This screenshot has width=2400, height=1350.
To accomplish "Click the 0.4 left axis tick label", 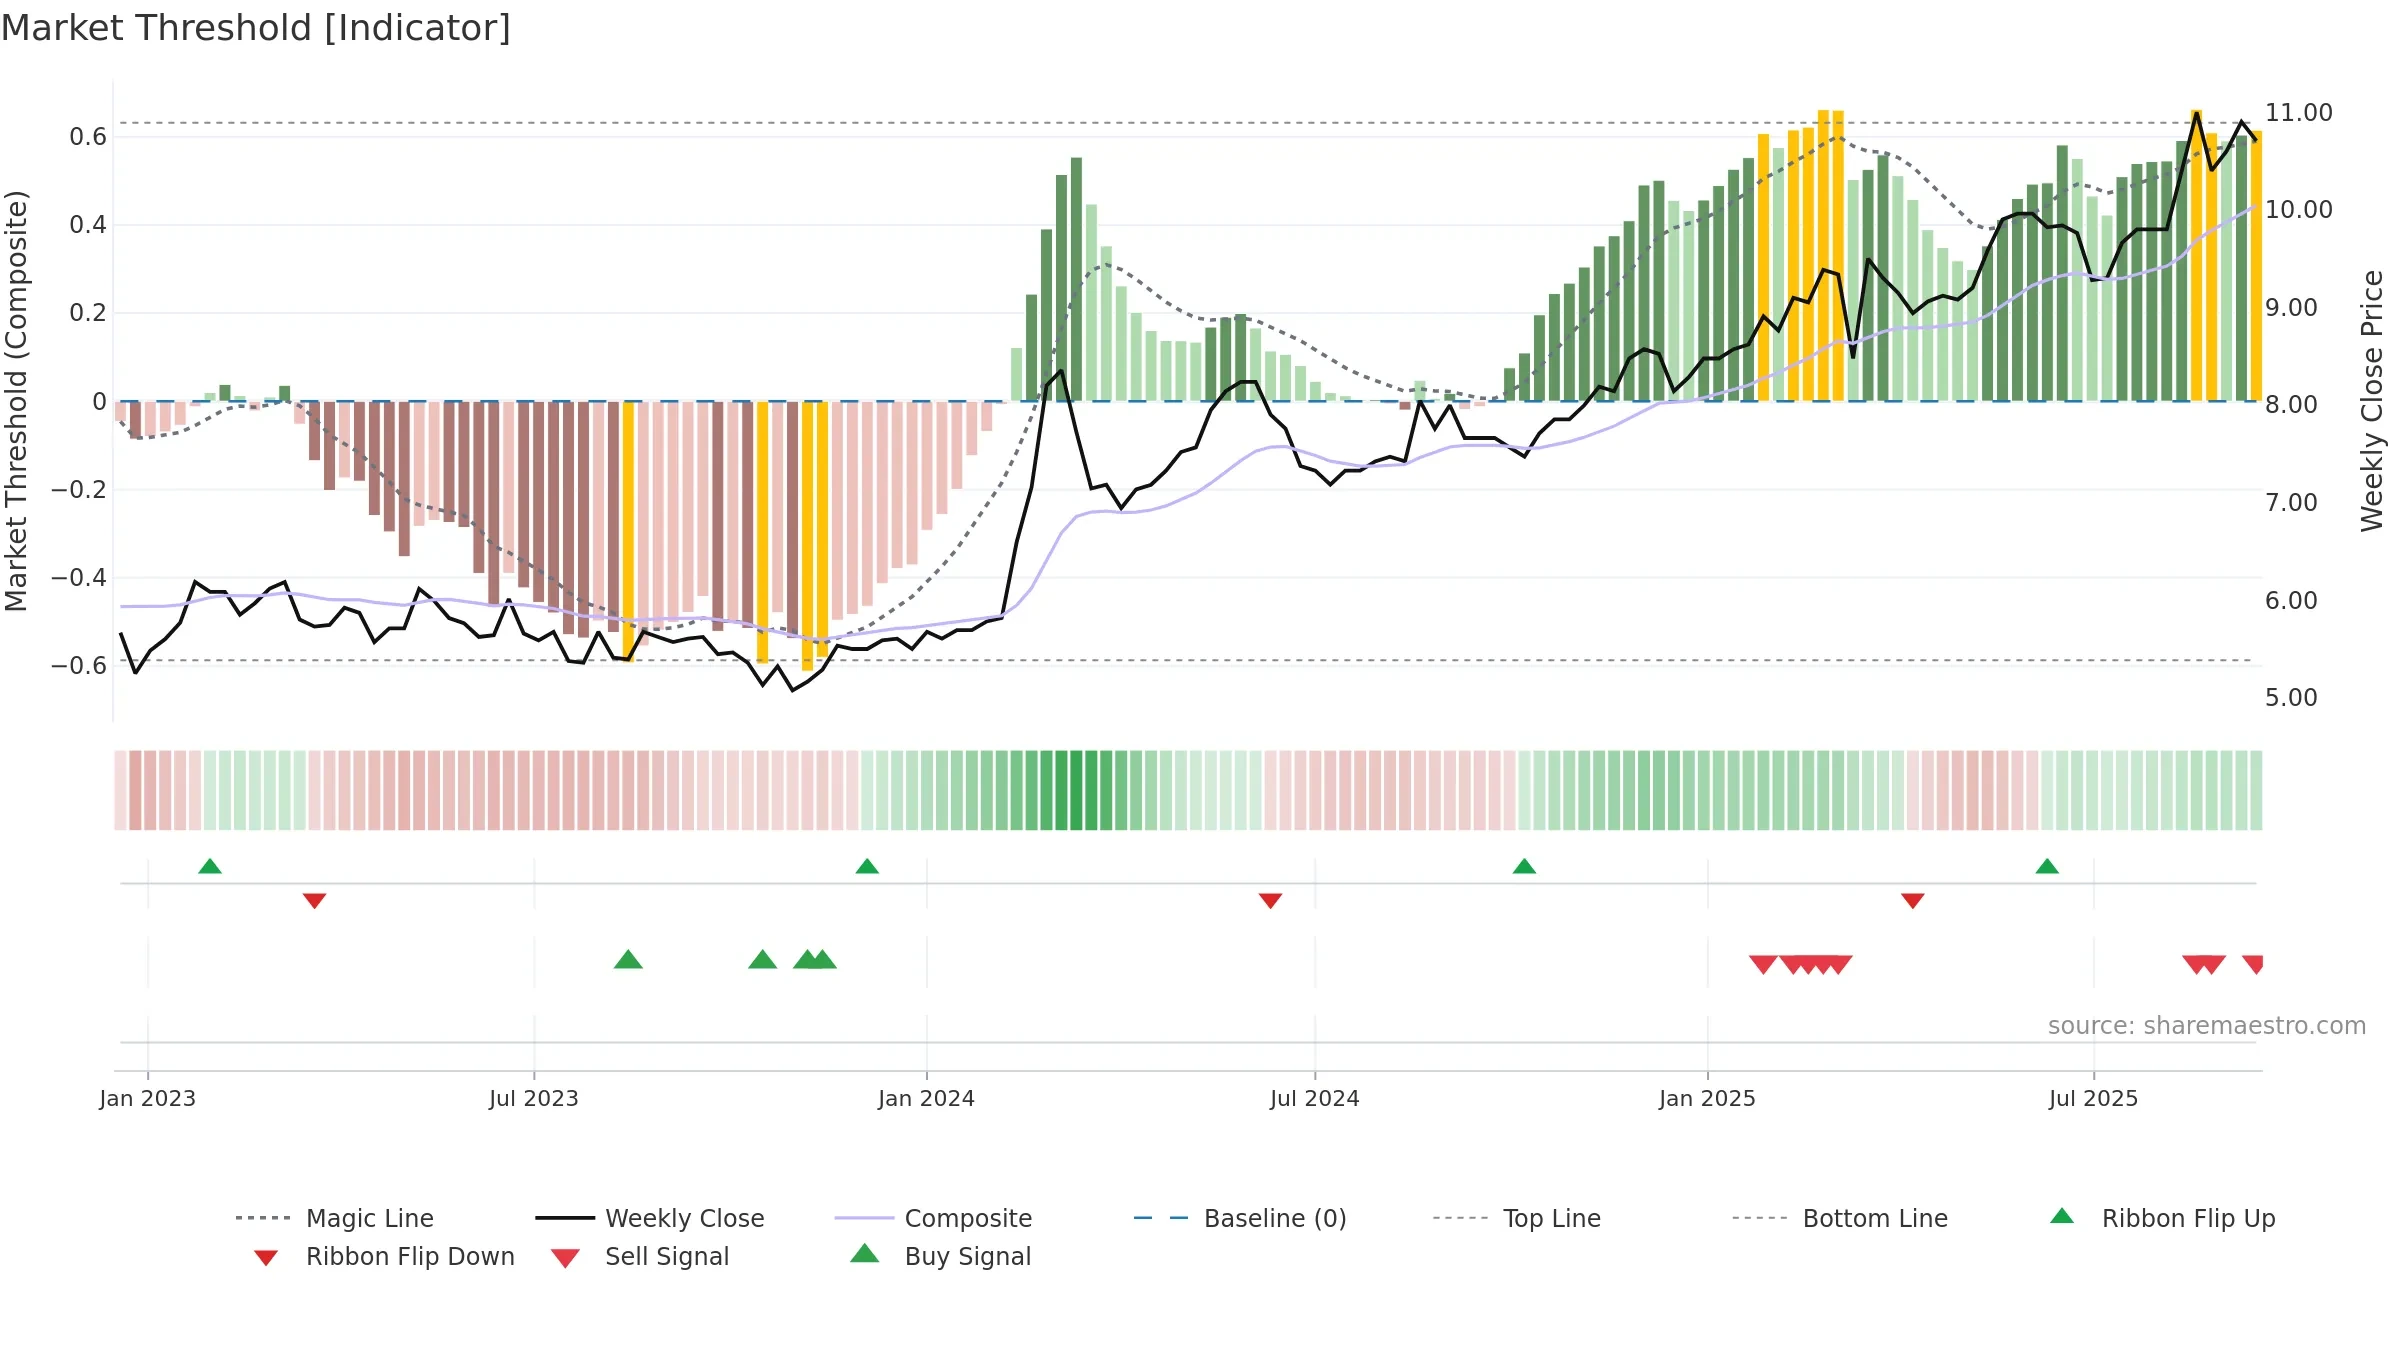I will click(x=88, y=225).
